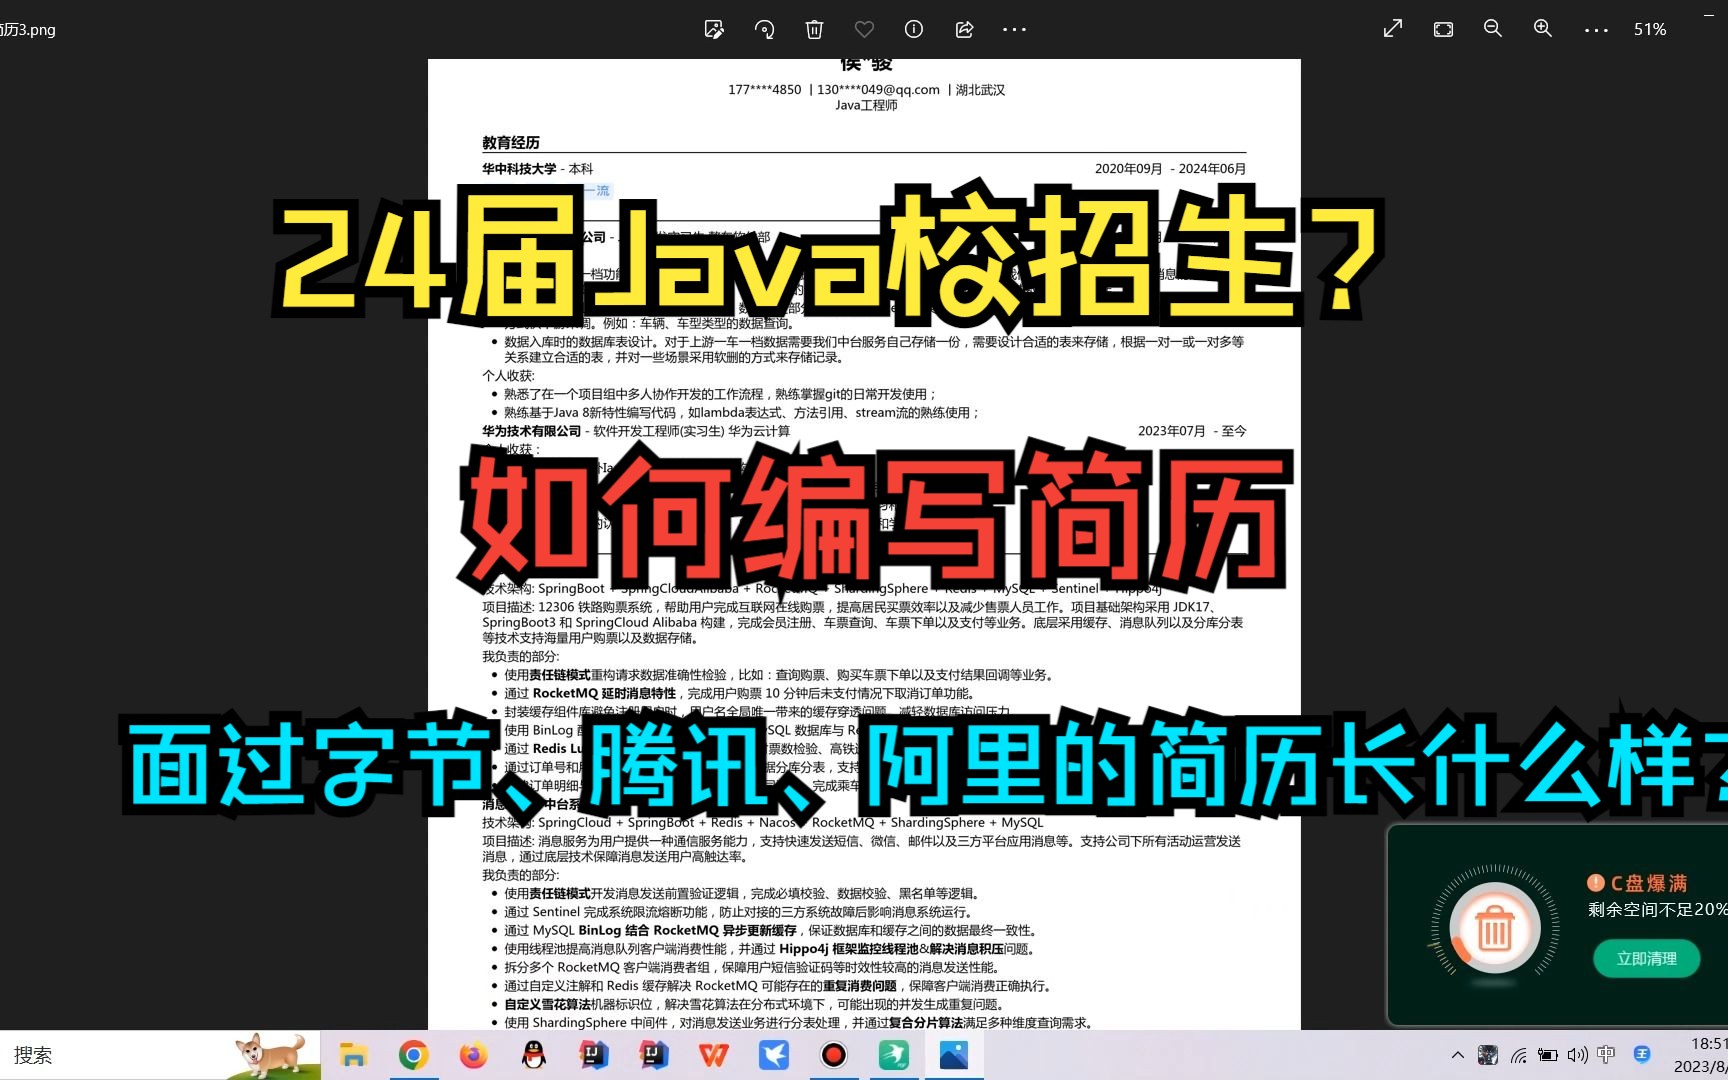Delete the photo using the trash icon
Image resolution: width=1728 pixels, height=1080 pixels.
(814, 29)
